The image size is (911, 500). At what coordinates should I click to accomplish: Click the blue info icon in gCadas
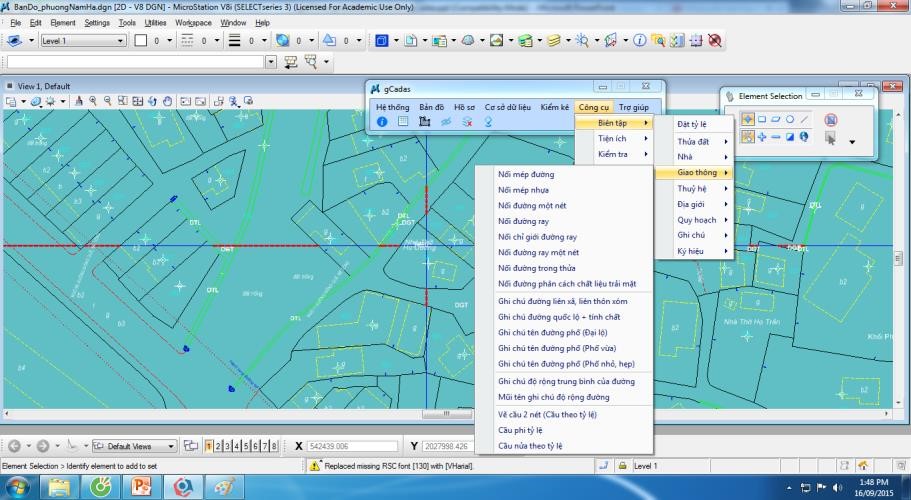click(381, 122)
